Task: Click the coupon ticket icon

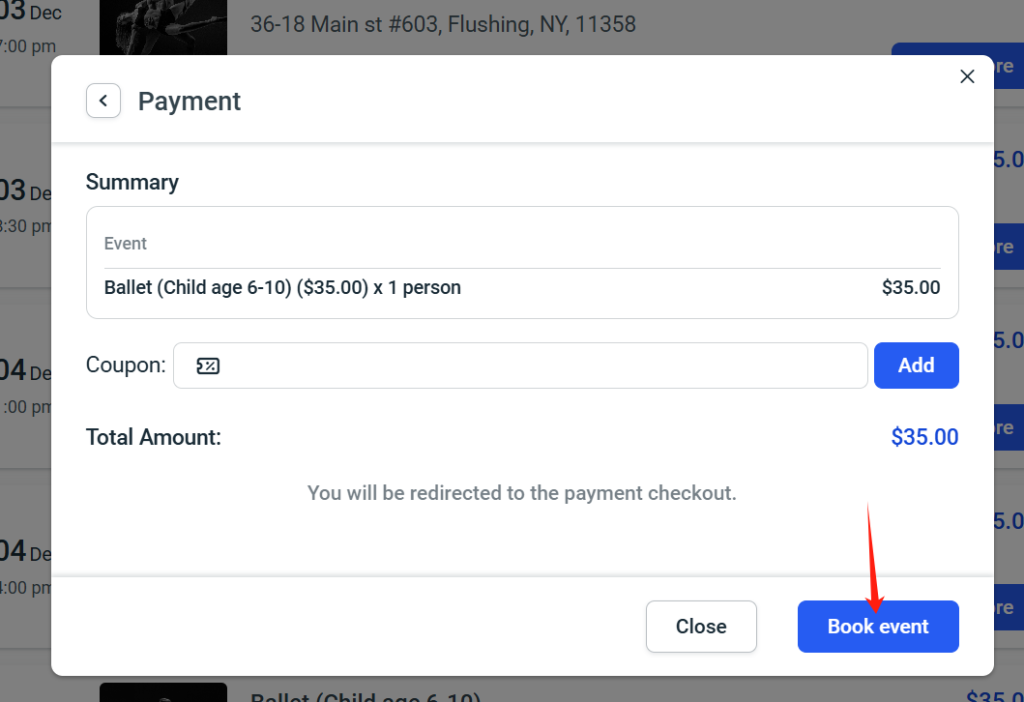Action: point(207,366)
